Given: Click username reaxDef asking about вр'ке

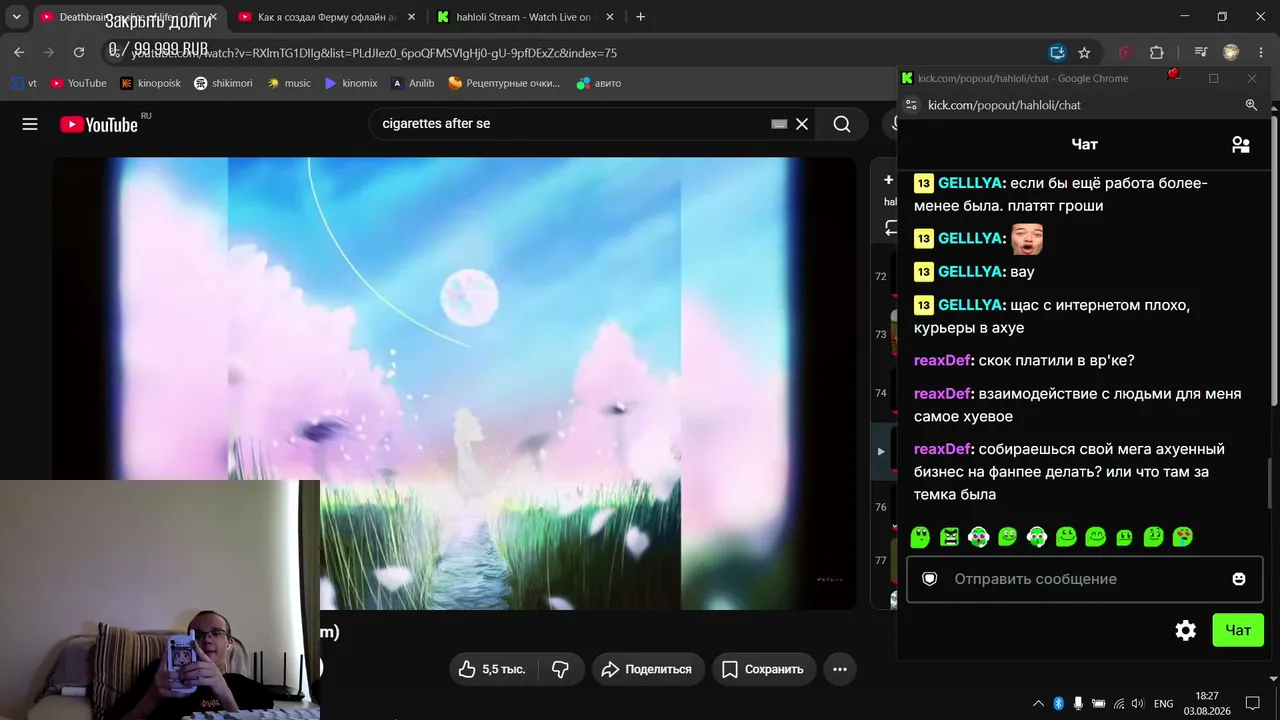Looking at the screenshot, I should (942, 360).
